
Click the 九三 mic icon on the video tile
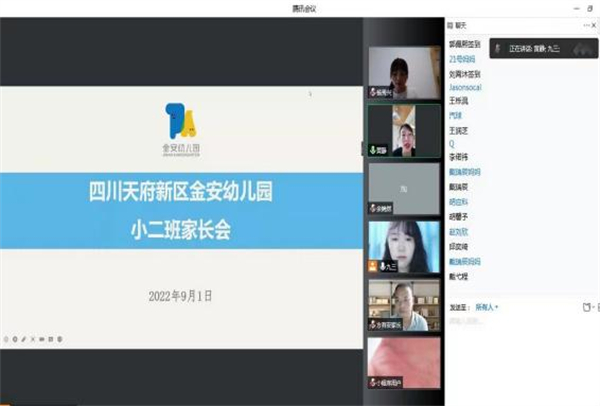(x=384, y=267)
